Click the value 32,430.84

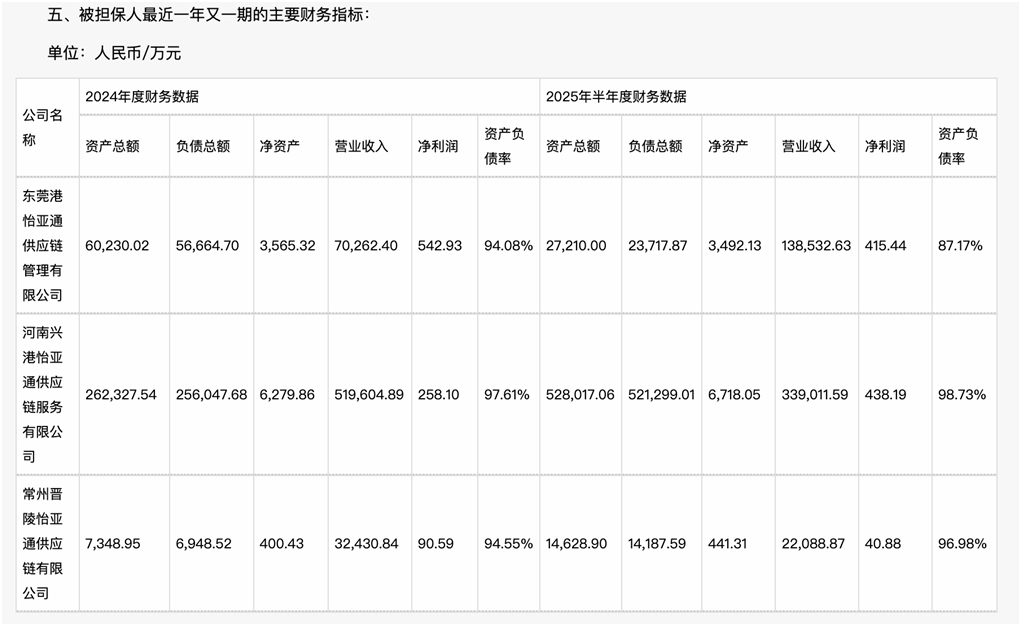tap(366, 543)
